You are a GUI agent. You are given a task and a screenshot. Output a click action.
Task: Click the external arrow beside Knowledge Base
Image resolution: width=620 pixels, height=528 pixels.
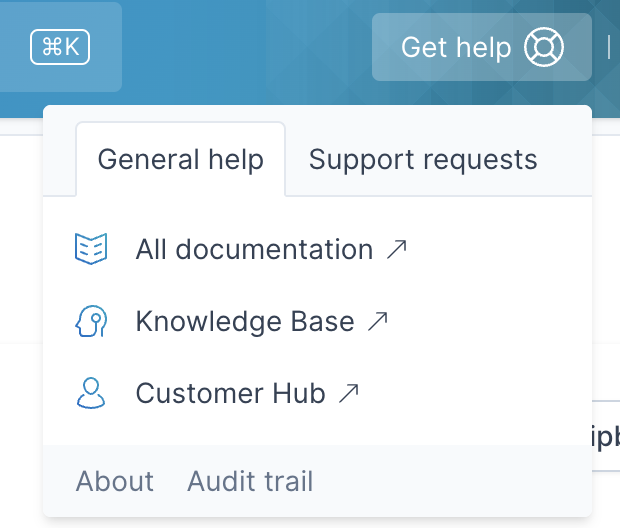pos(377,321)
